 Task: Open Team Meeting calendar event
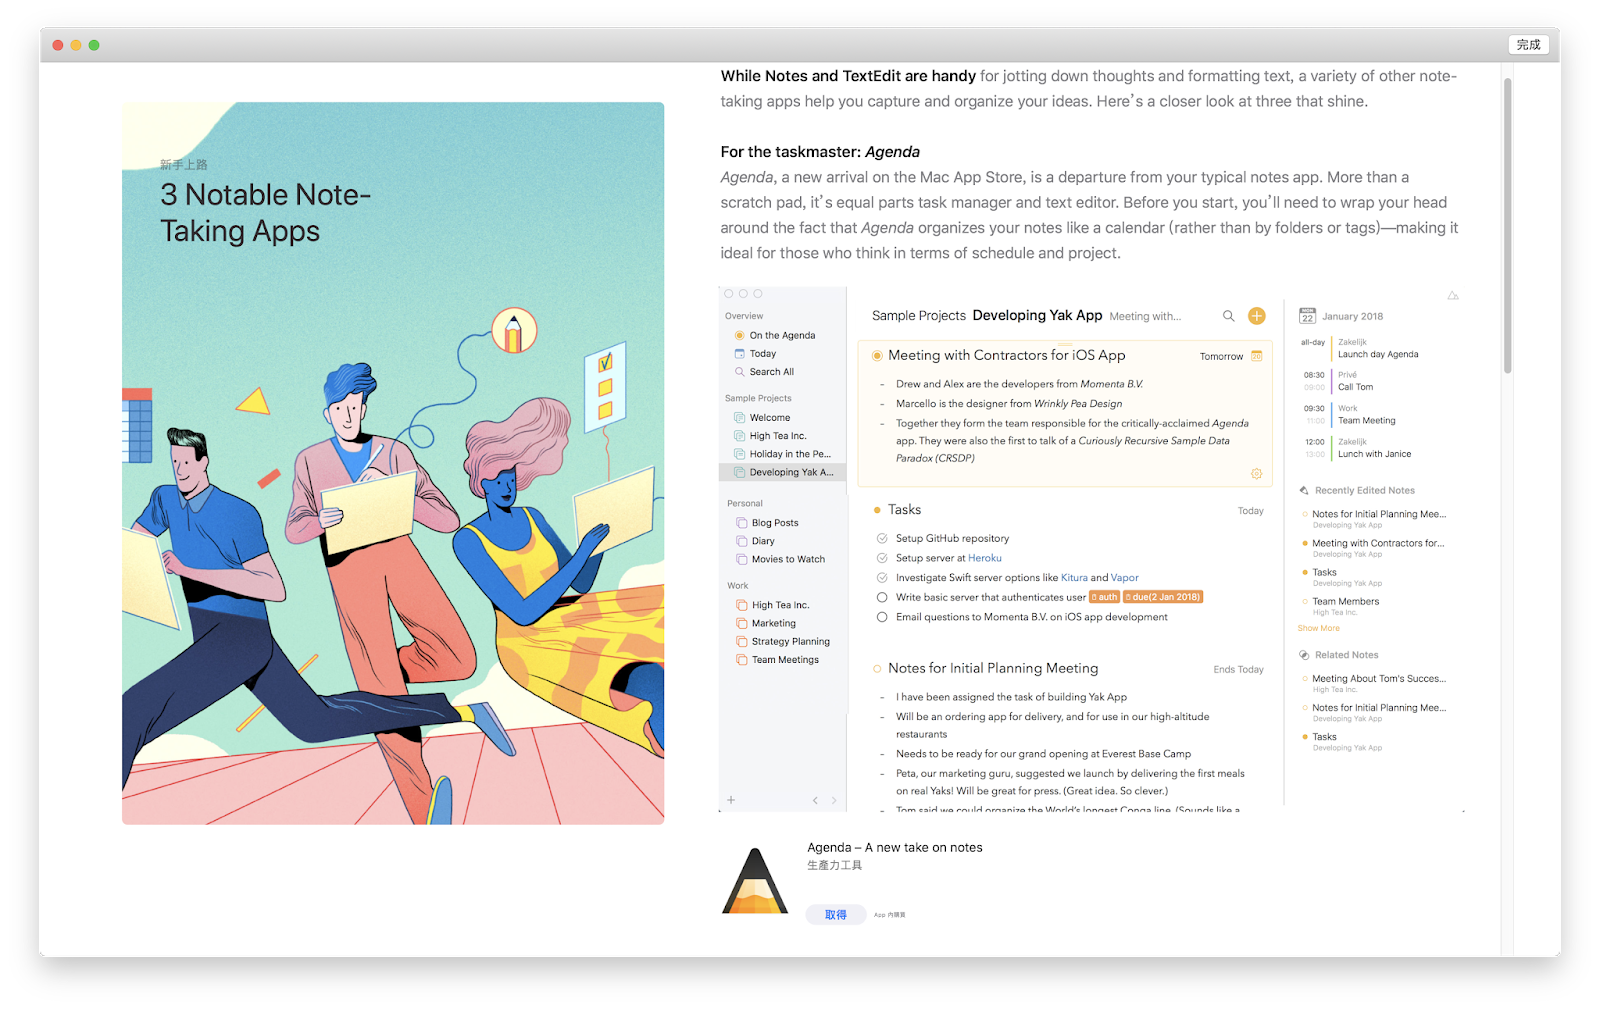1366,421
